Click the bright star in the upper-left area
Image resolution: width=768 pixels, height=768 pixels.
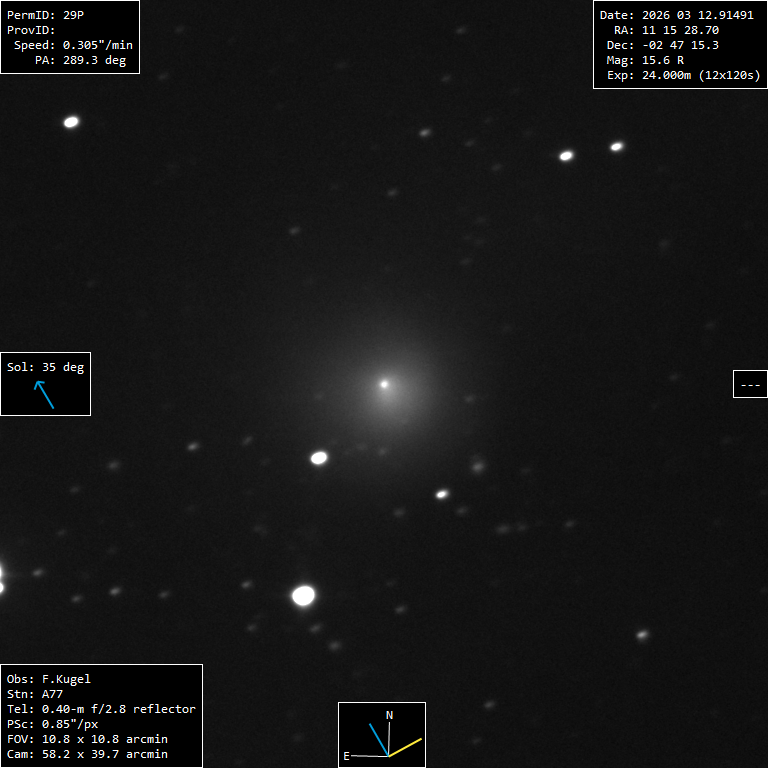click(71, 122)
